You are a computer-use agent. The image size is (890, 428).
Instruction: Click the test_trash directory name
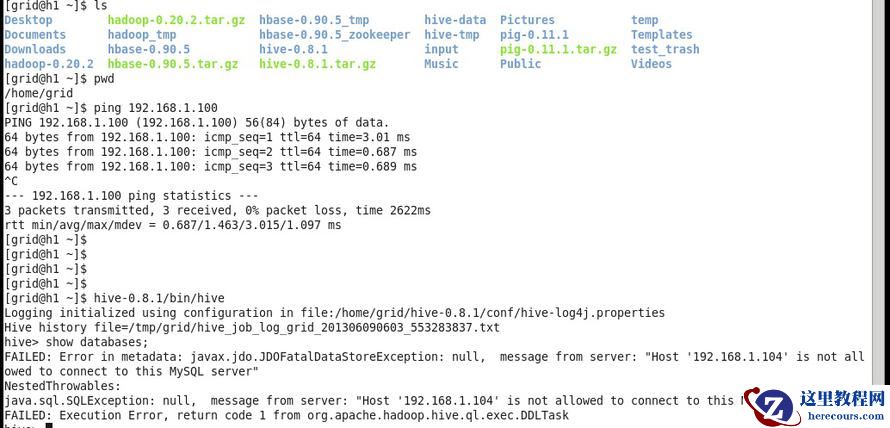[665, 49]
